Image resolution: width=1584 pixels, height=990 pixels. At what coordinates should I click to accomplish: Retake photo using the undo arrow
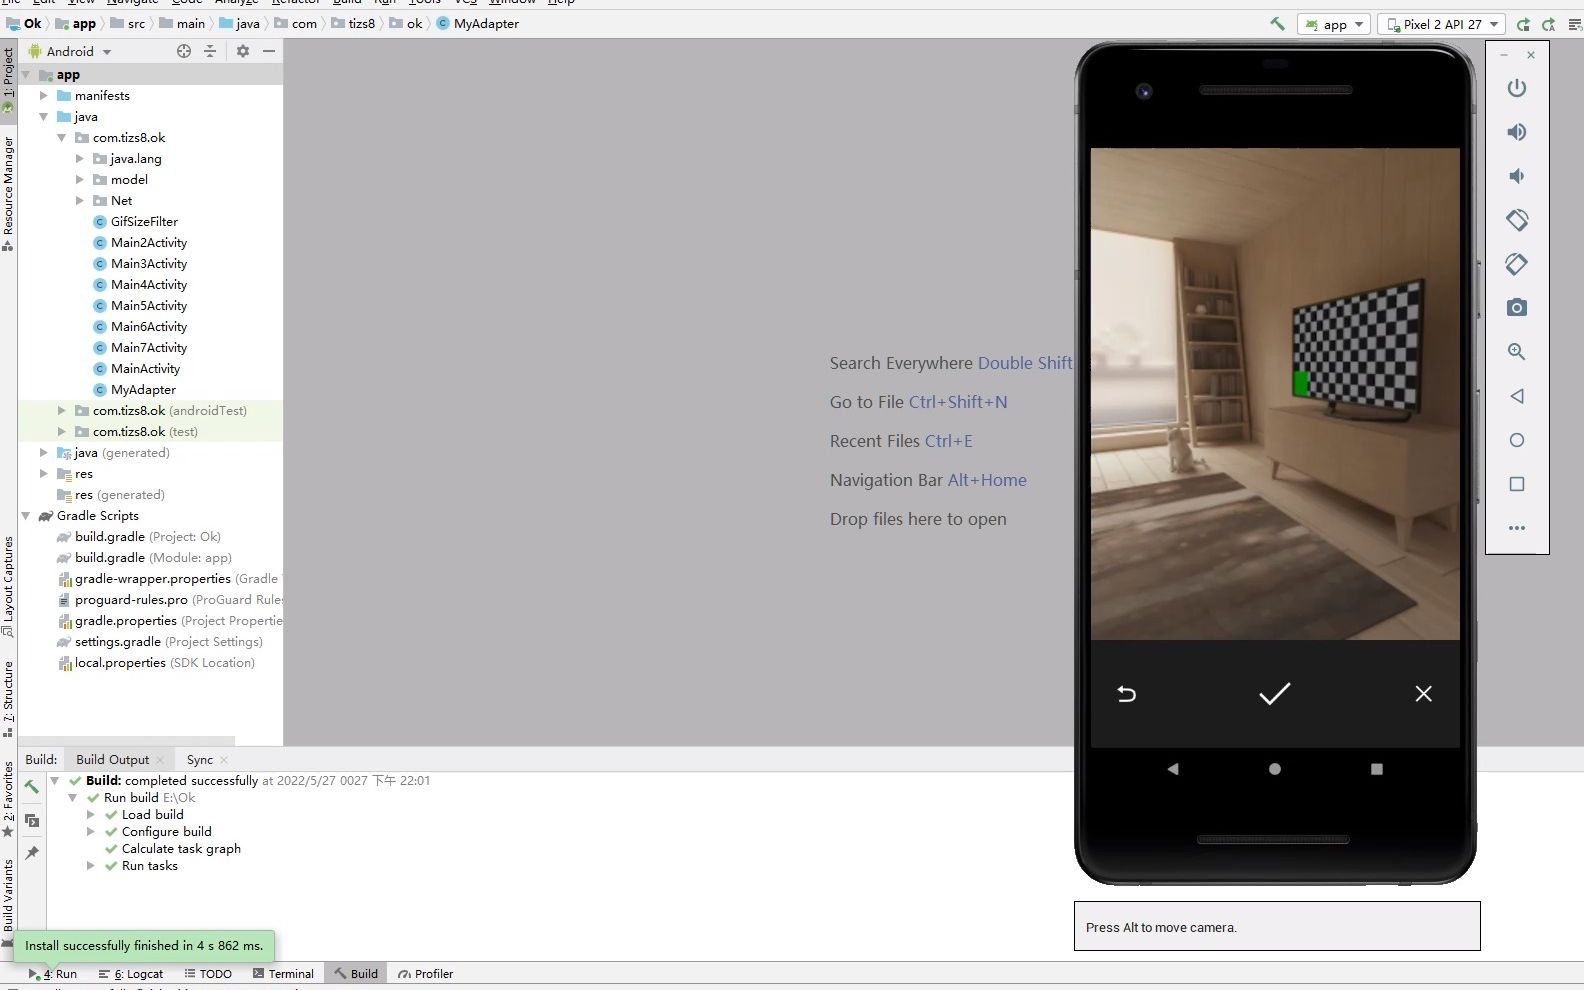[x=1126, y=693]
